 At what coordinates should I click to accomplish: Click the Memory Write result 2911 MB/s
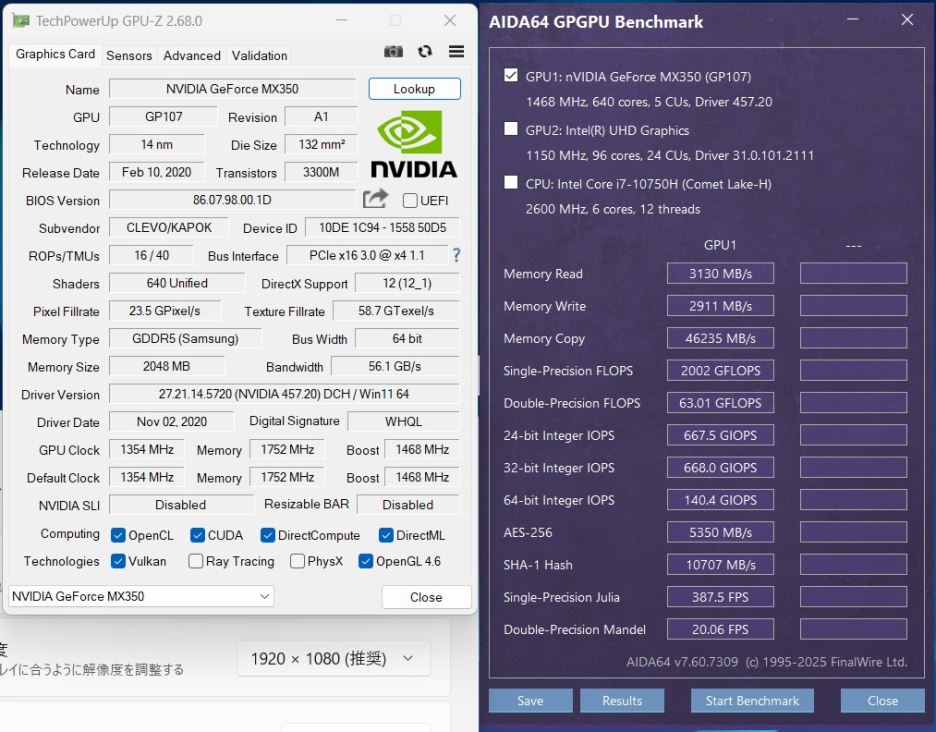[721, 306]
